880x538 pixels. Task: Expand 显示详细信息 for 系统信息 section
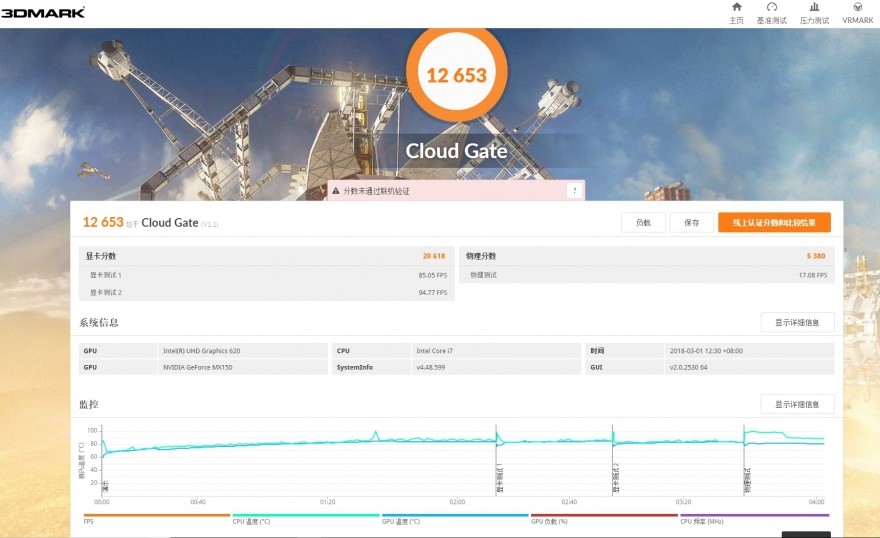(797, 323)
